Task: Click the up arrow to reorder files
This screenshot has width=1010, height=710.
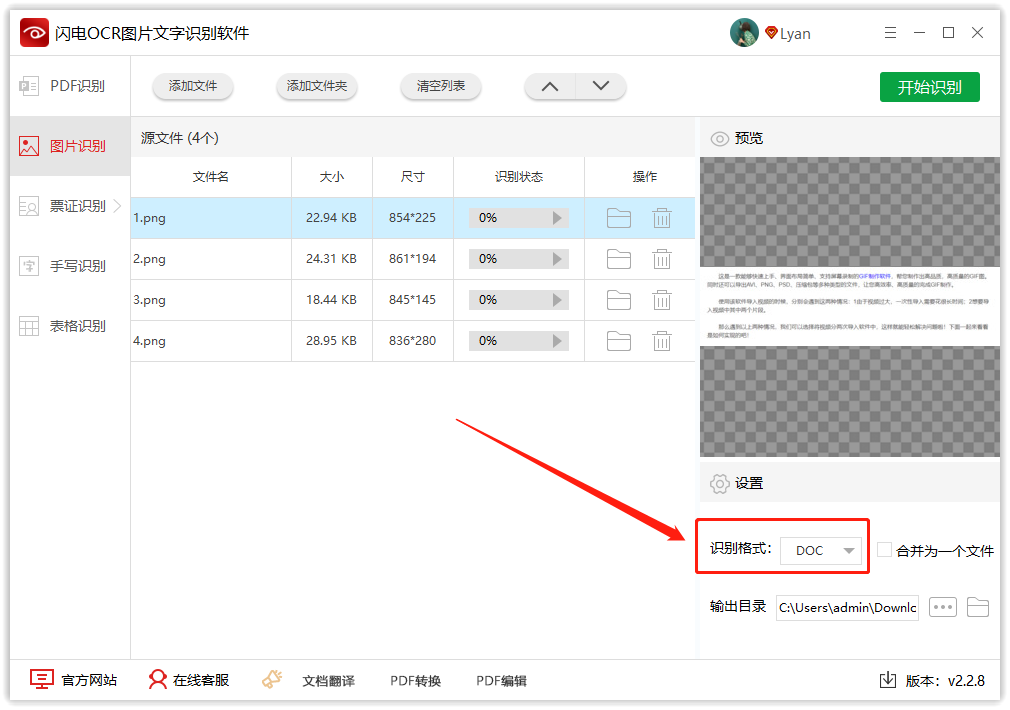Action: coord(549,87)
